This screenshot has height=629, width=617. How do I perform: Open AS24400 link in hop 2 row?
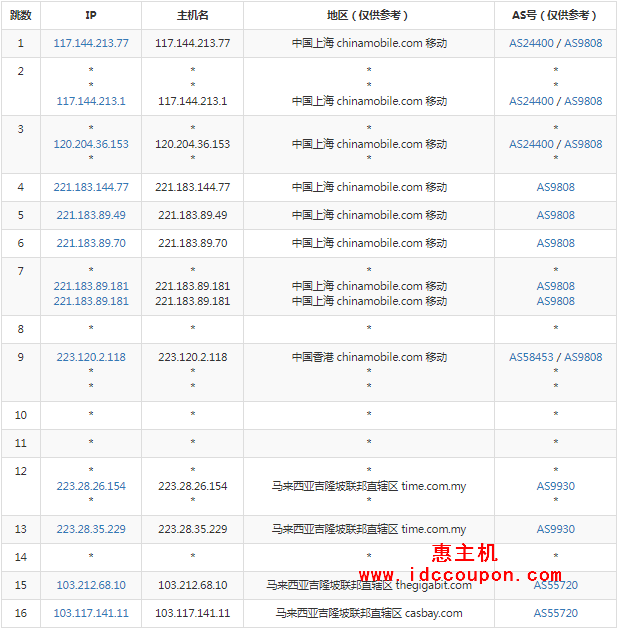[531, 101]
